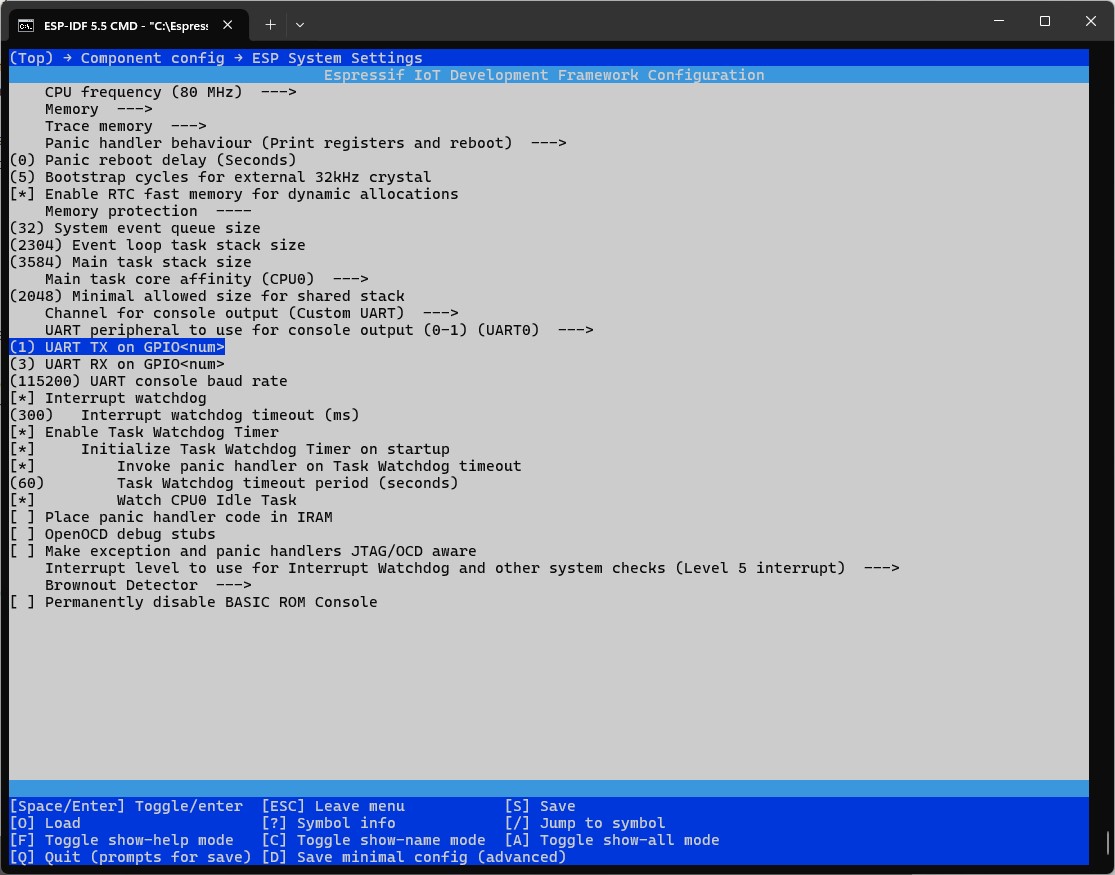The image size is (1115, 875).
Task: Select Interrupt watchdog timeout (ms) row
Action: point(184,415)
